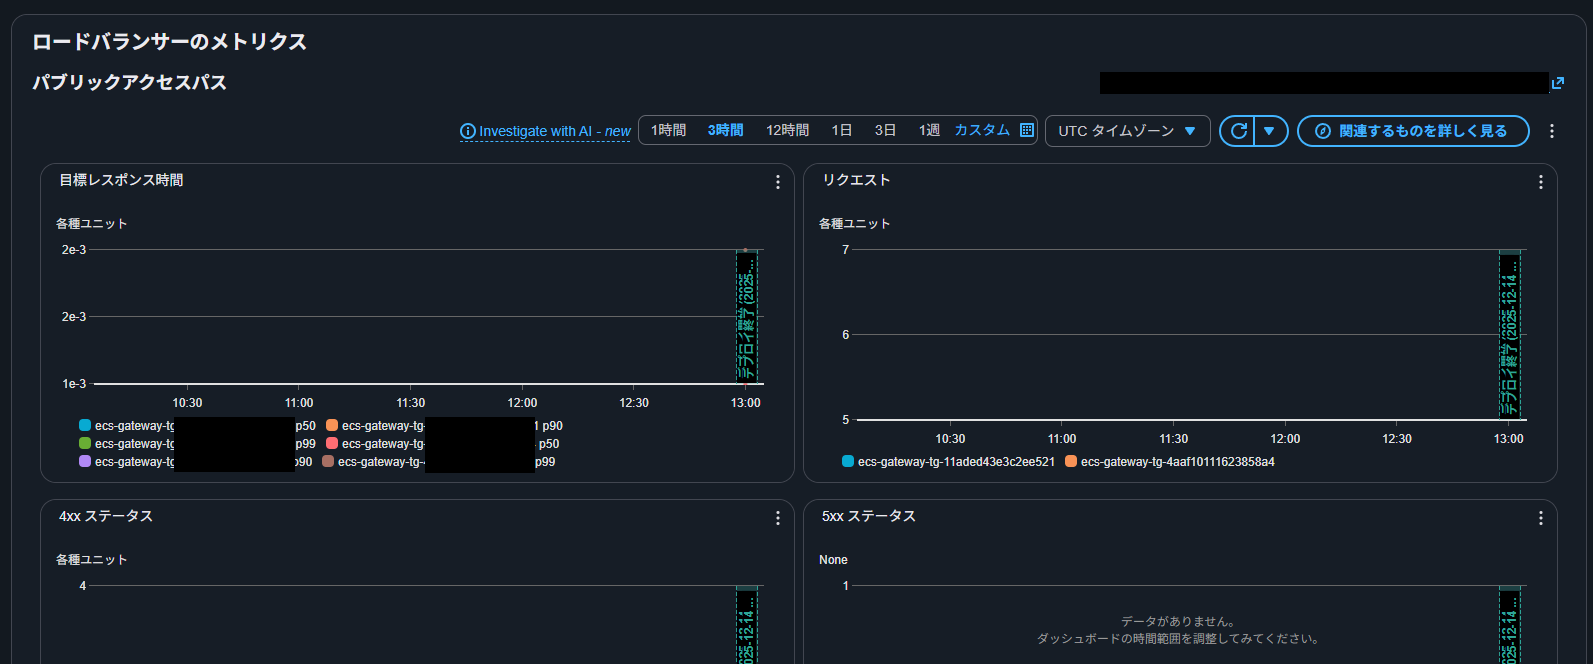This screenshot has width=1593, height=664.
Task: Open the UTC タイムゾーン dropdown
Action: coord(1127,131)
